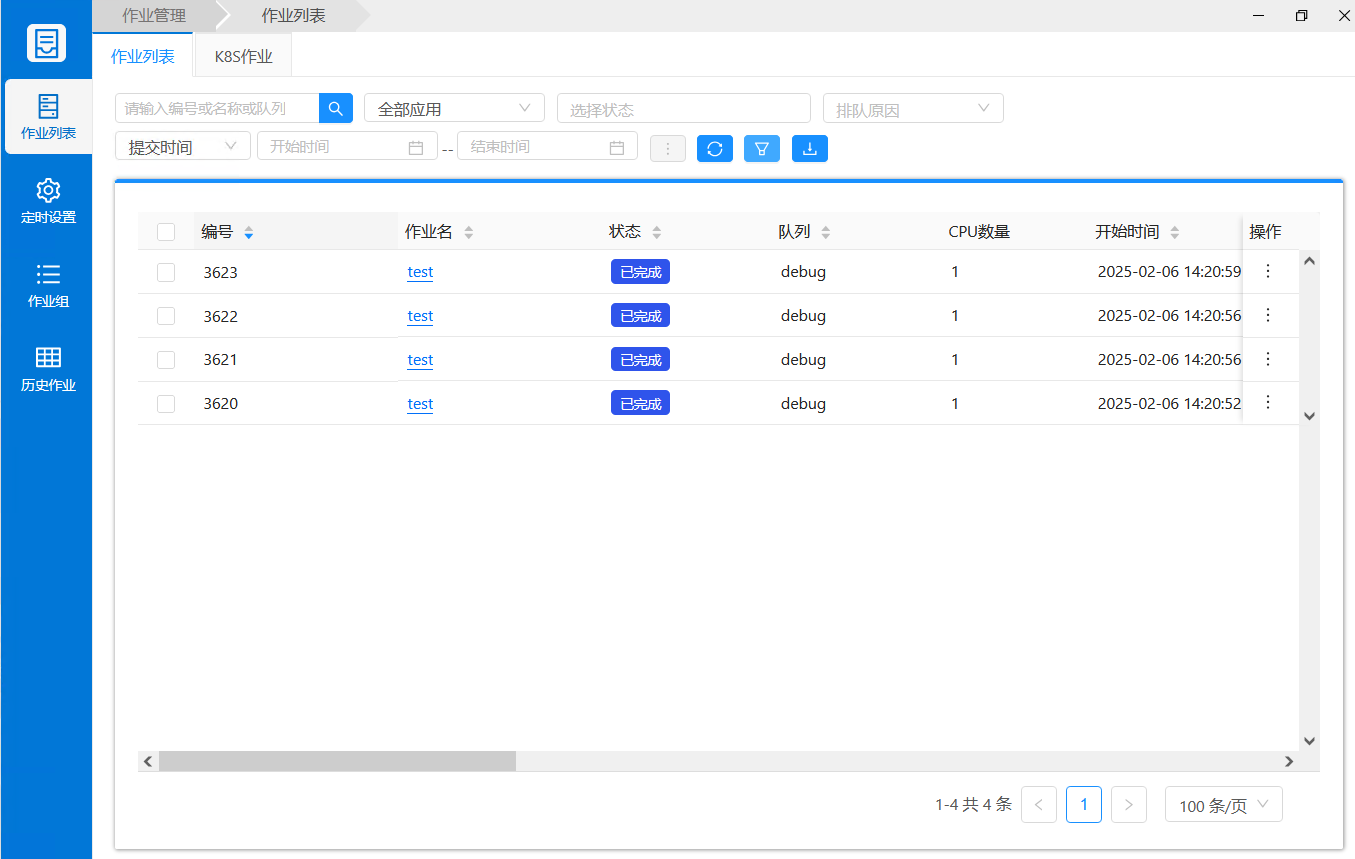Click the download export icon button
The height and width of the screenshot is (859, 1355).
pyautogui.click(x=810, y=148)
